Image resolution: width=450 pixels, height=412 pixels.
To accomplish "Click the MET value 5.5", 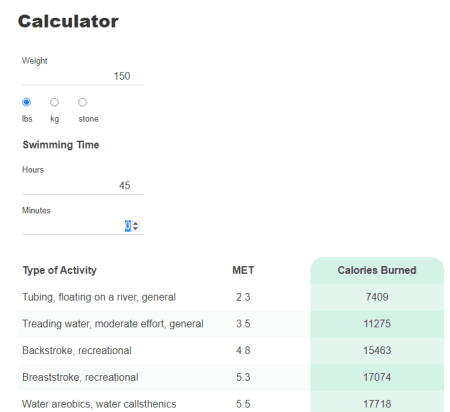I will 243,404.
